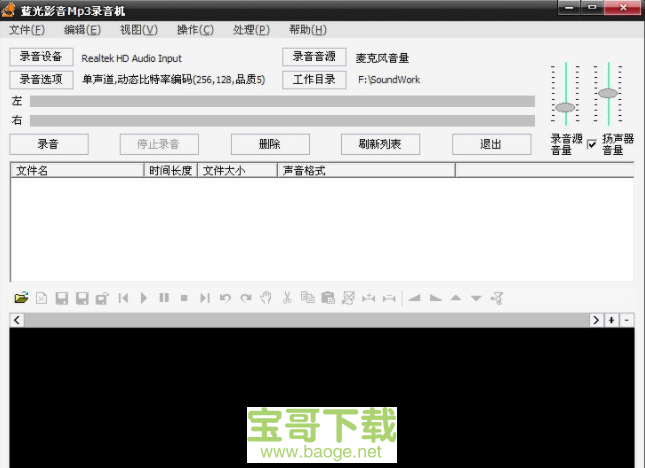Image resolution: width=645 pixels, height=468 pixels.
Task: Click the 录音源音量 slider handle
Action: tap(565, 108)
